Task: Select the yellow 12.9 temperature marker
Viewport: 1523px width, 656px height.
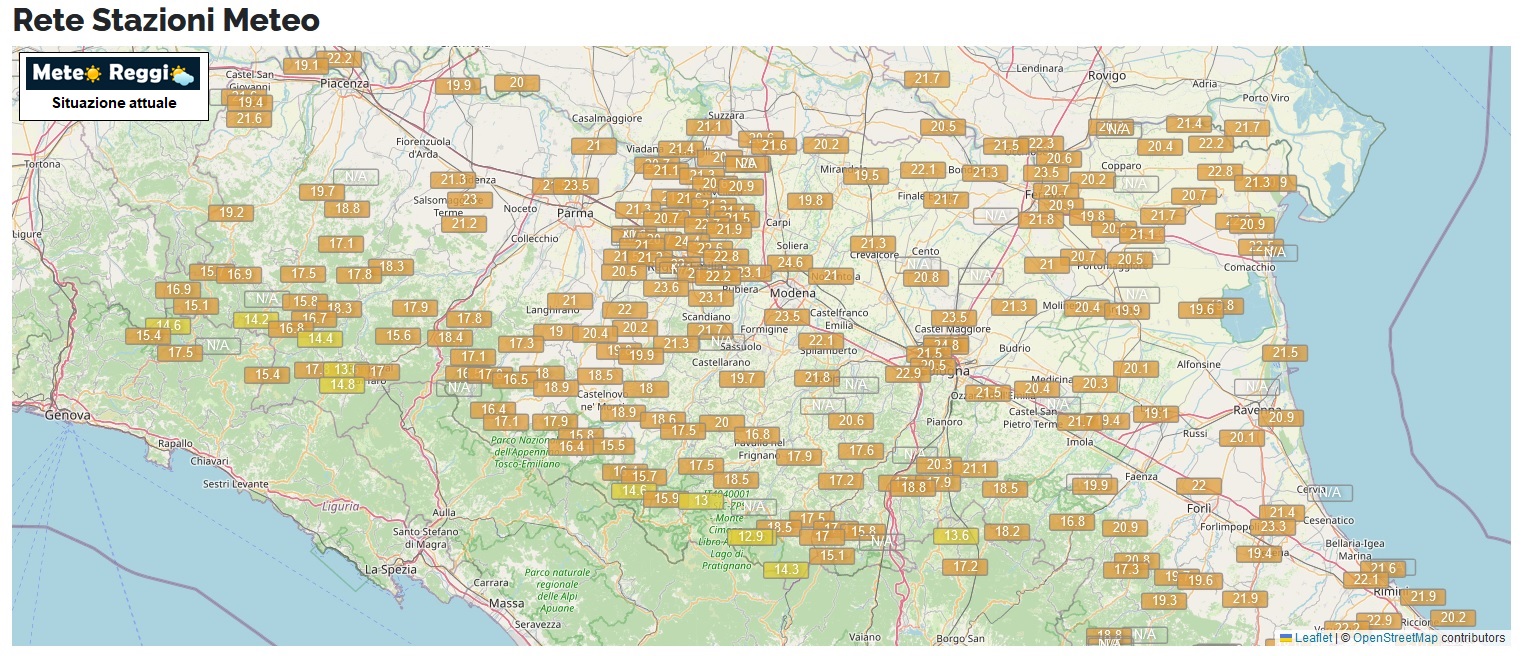Action: point(751,536)
